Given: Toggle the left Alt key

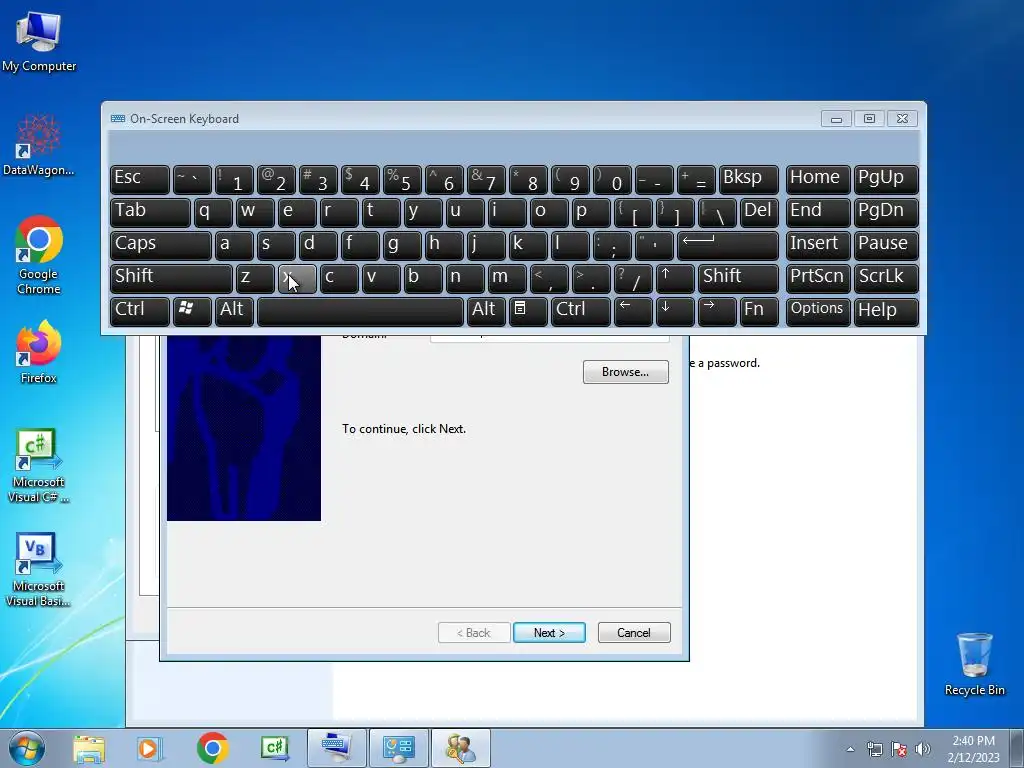Looking at the screenshot, I should [x=234, y=311].
